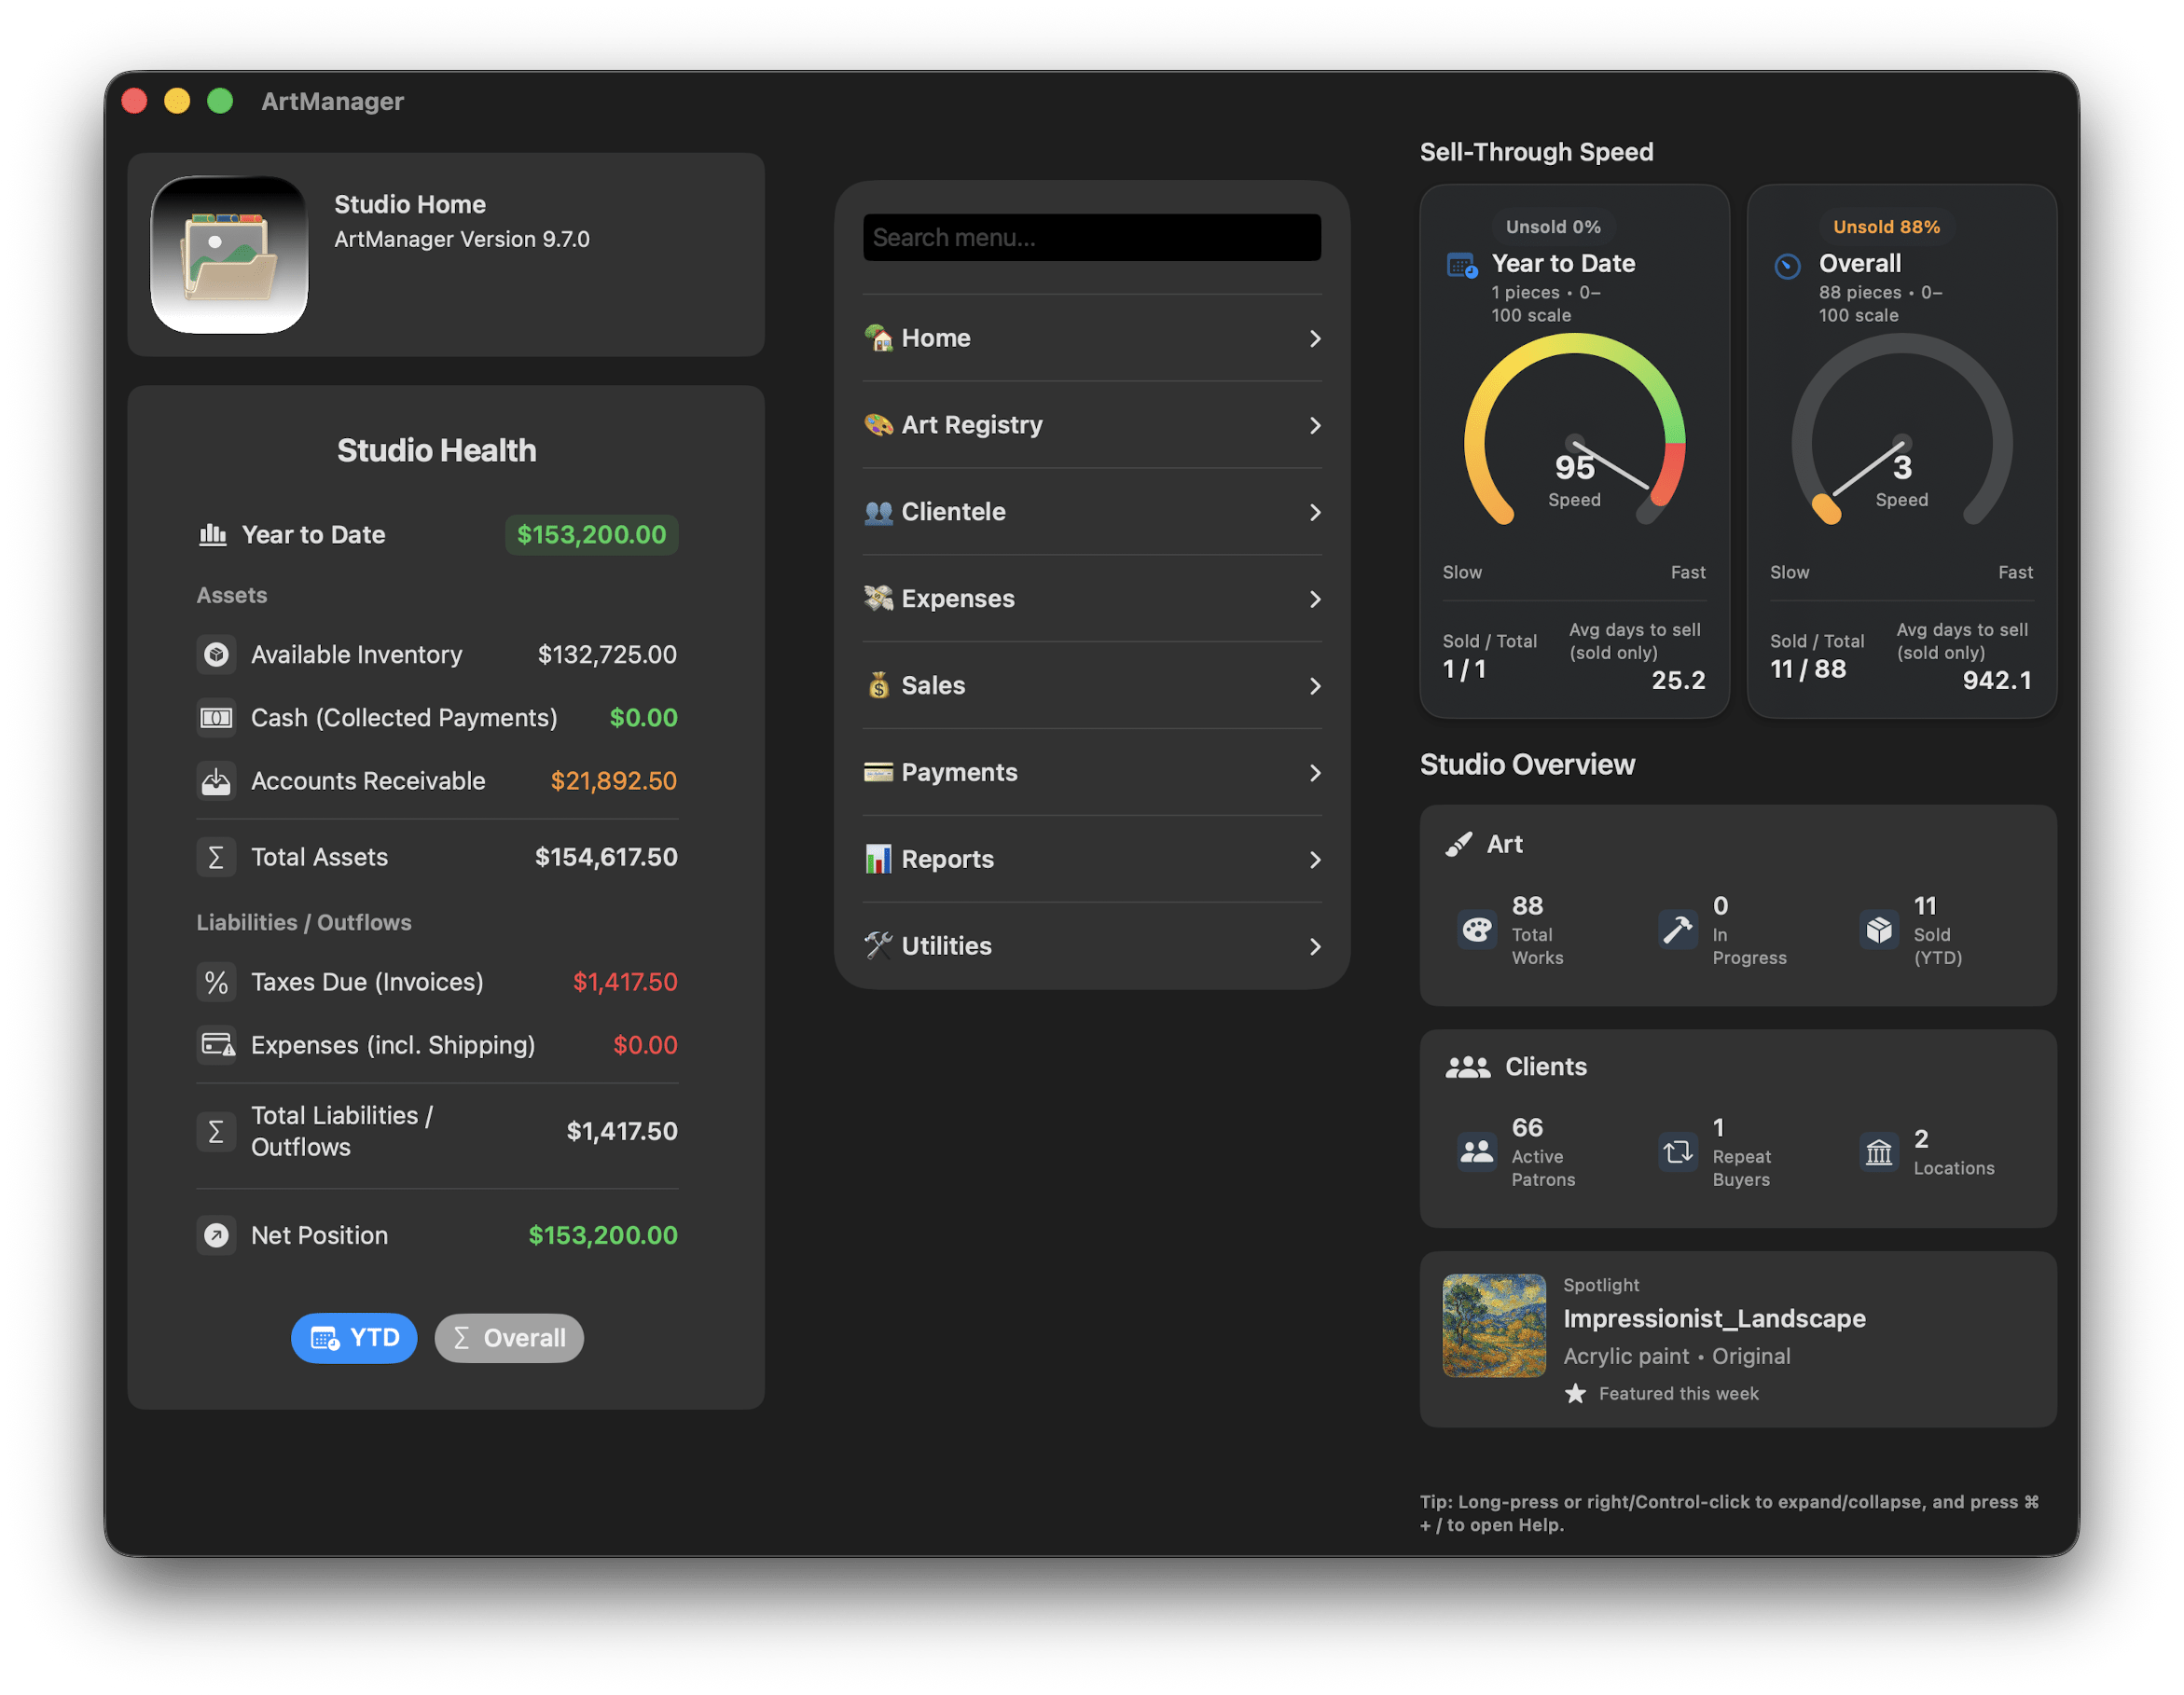Click the In Progress hammer icon

click(x=1677, y=930)
